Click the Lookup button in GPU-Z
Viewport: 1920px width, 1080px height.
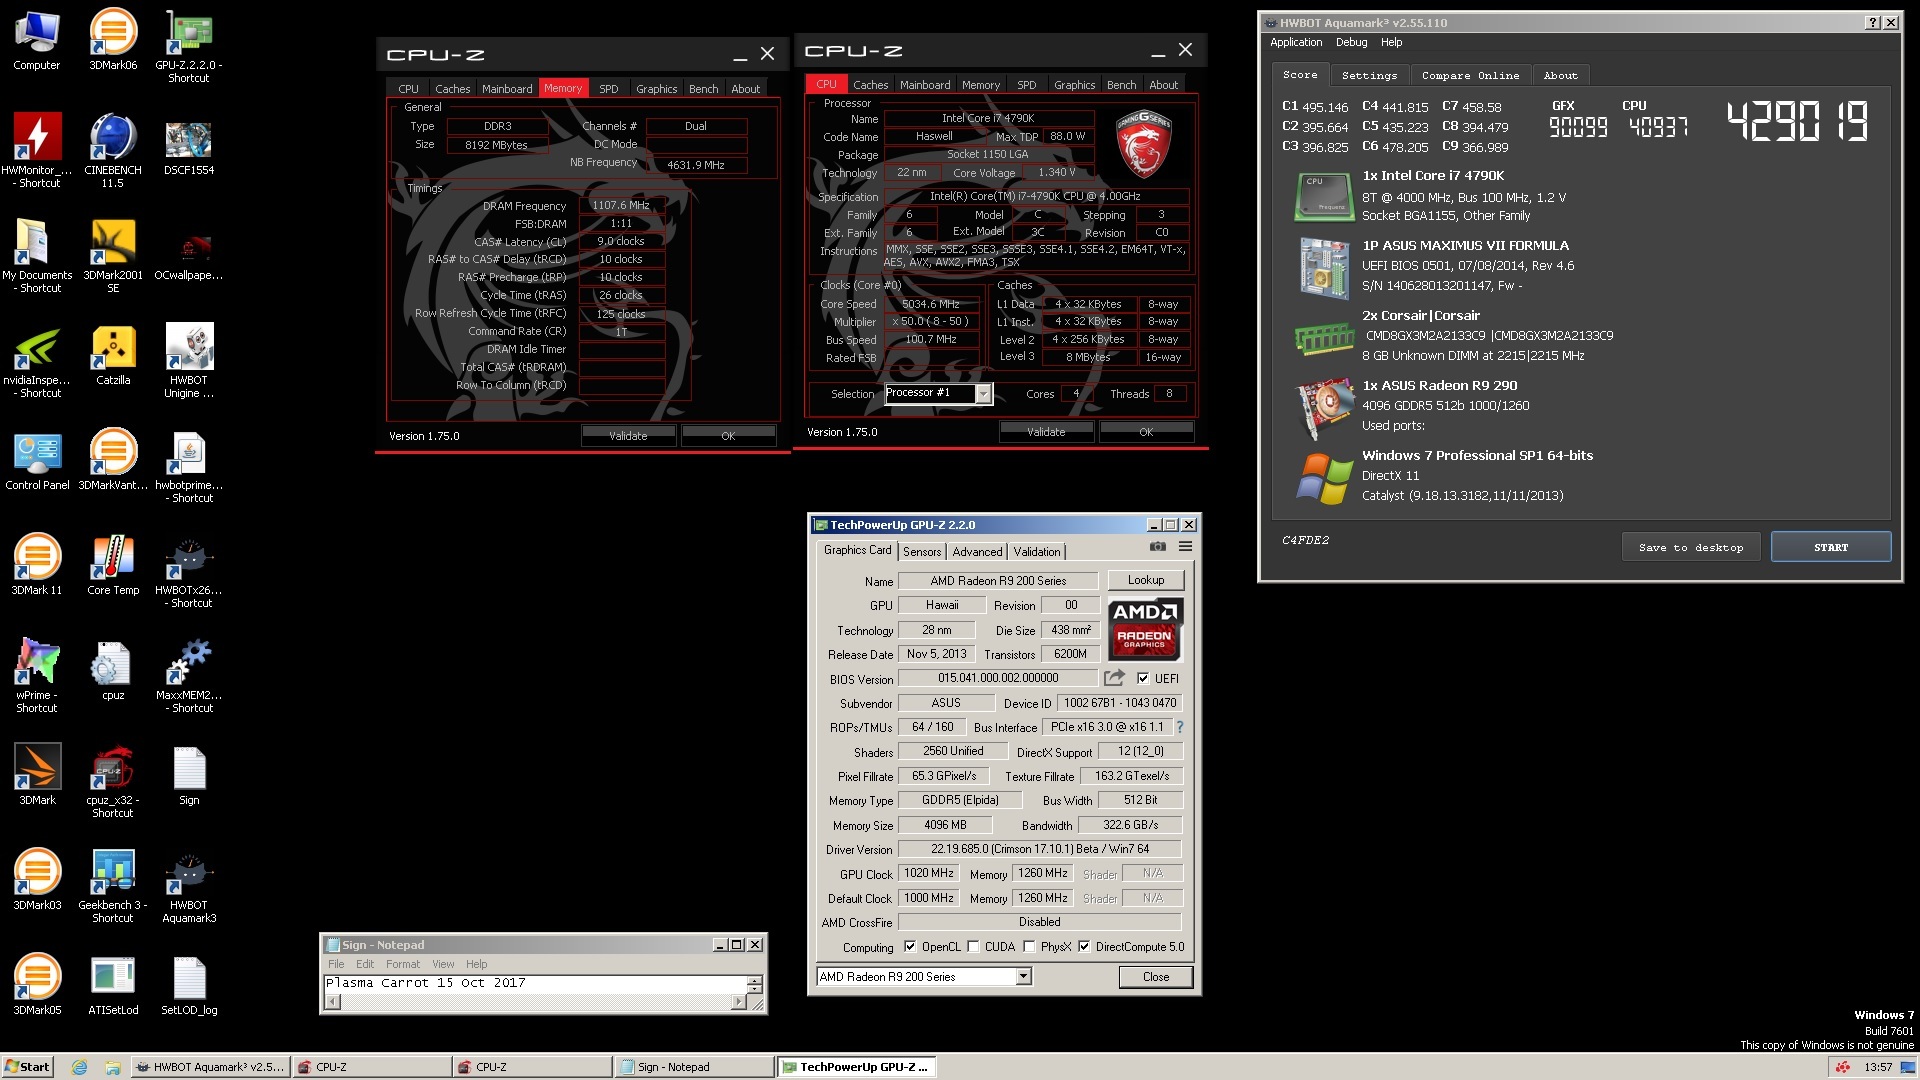pyautogui.click(x=1145, y=580)
